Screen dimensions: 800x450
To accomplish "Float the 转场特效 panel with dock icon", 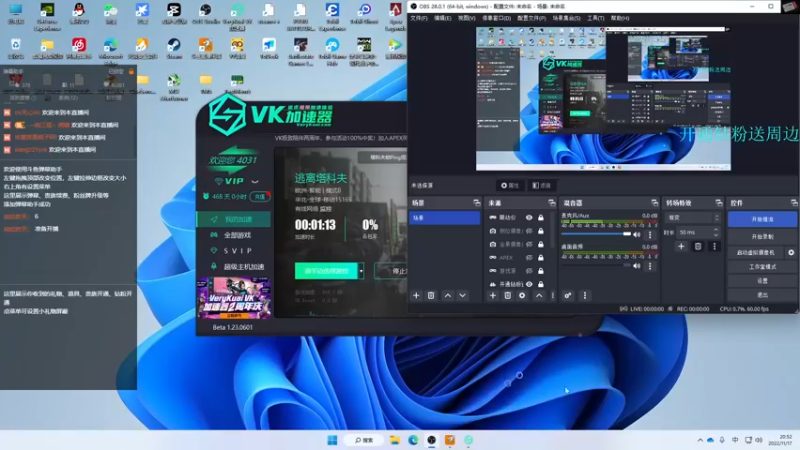I will (719, 203).
